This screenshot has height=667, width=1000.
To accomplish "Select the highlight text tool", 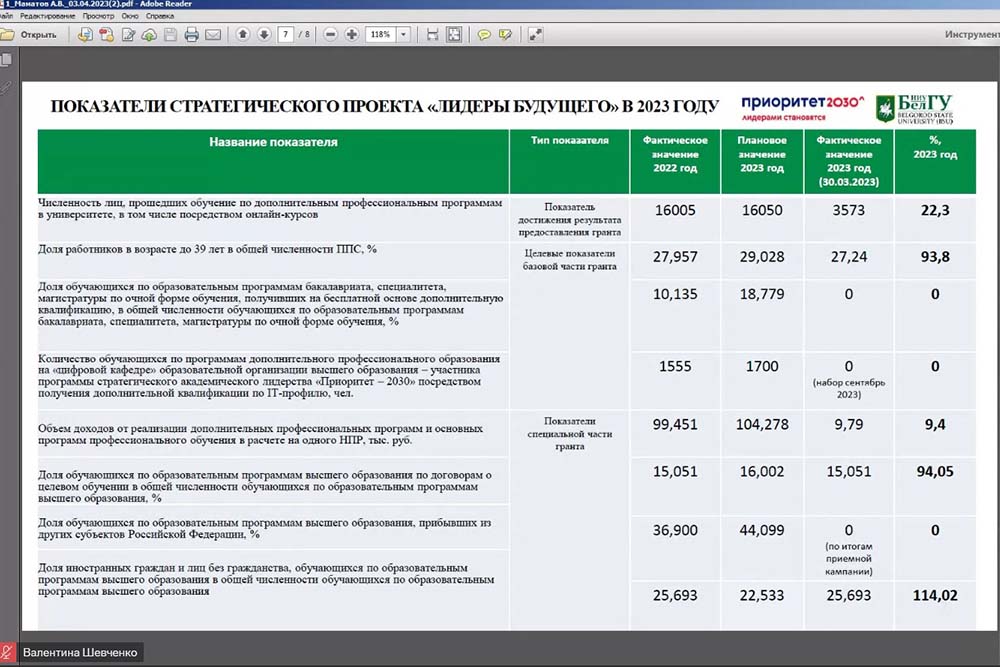I will (x=506, y=34).
